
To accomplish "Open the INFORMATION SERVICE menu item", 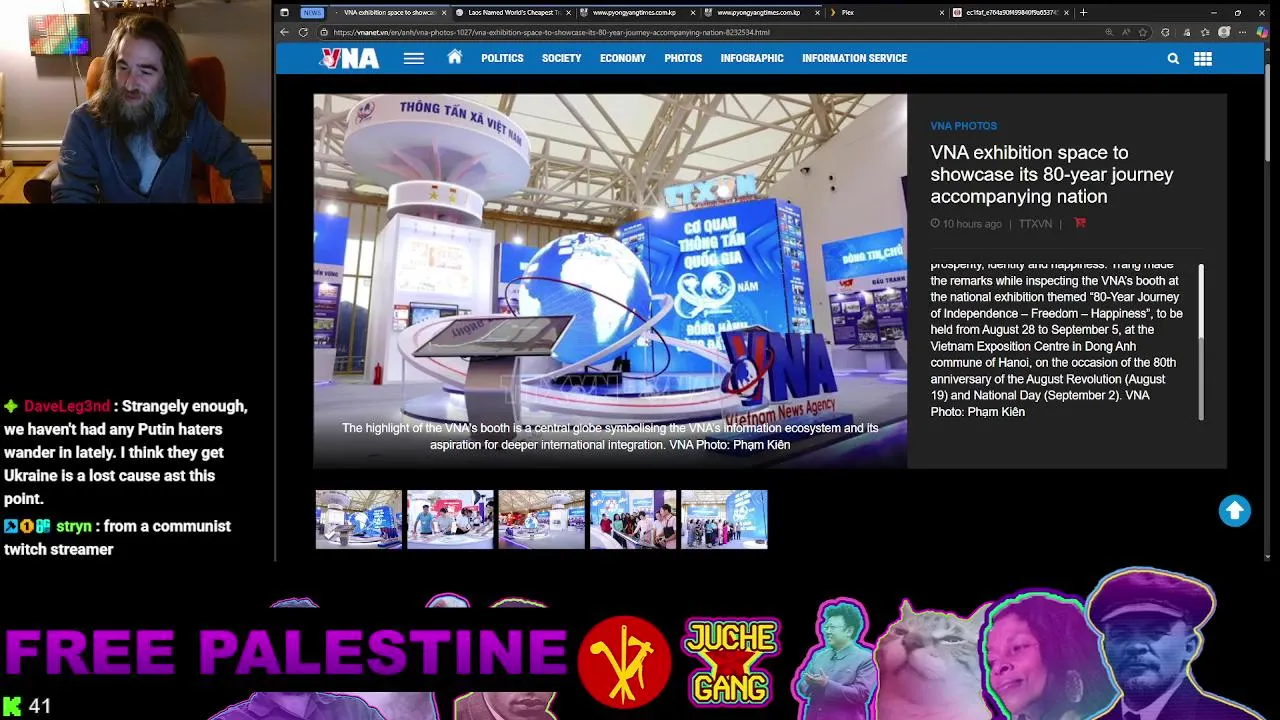I will (854, 58).
